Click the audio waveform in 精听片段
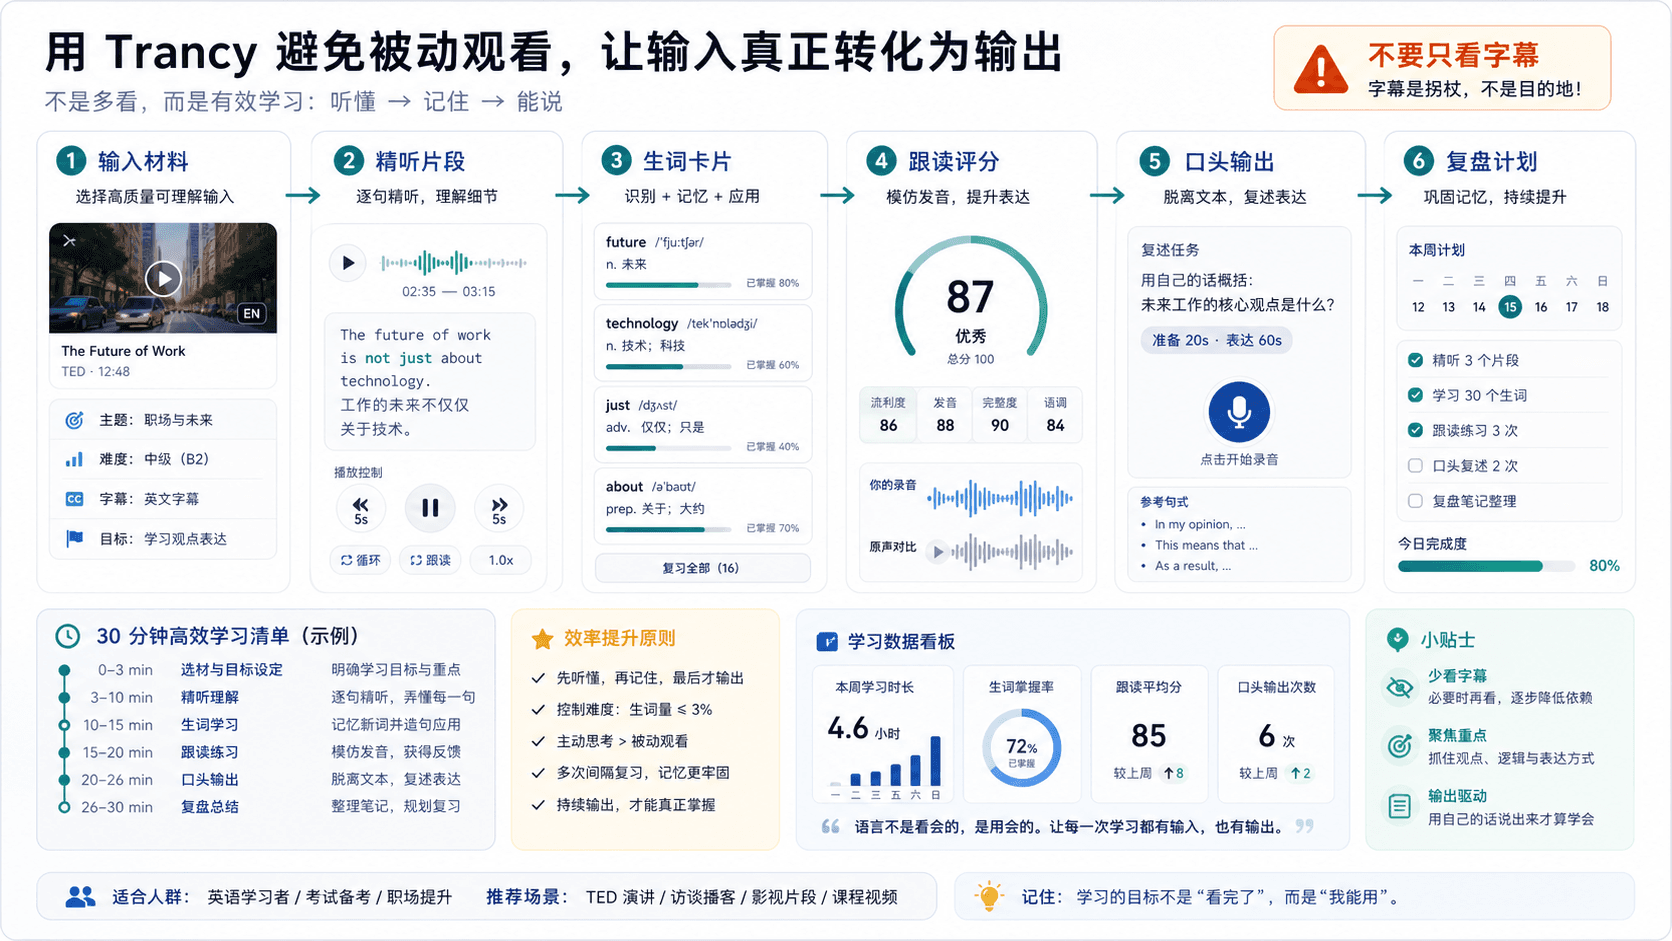Image resolution: width=1672 pixels, height=941 pixels. click(453, 263)
